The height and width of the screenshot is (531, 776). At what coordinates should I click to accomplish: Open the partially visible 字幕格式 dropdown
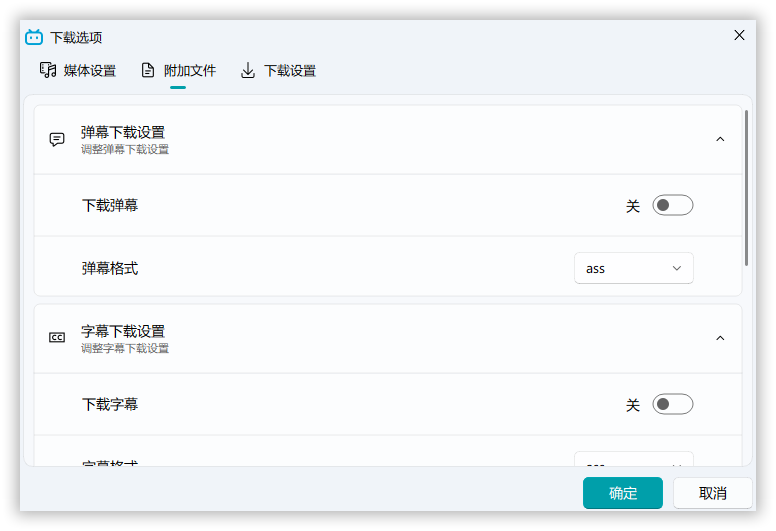633,460
